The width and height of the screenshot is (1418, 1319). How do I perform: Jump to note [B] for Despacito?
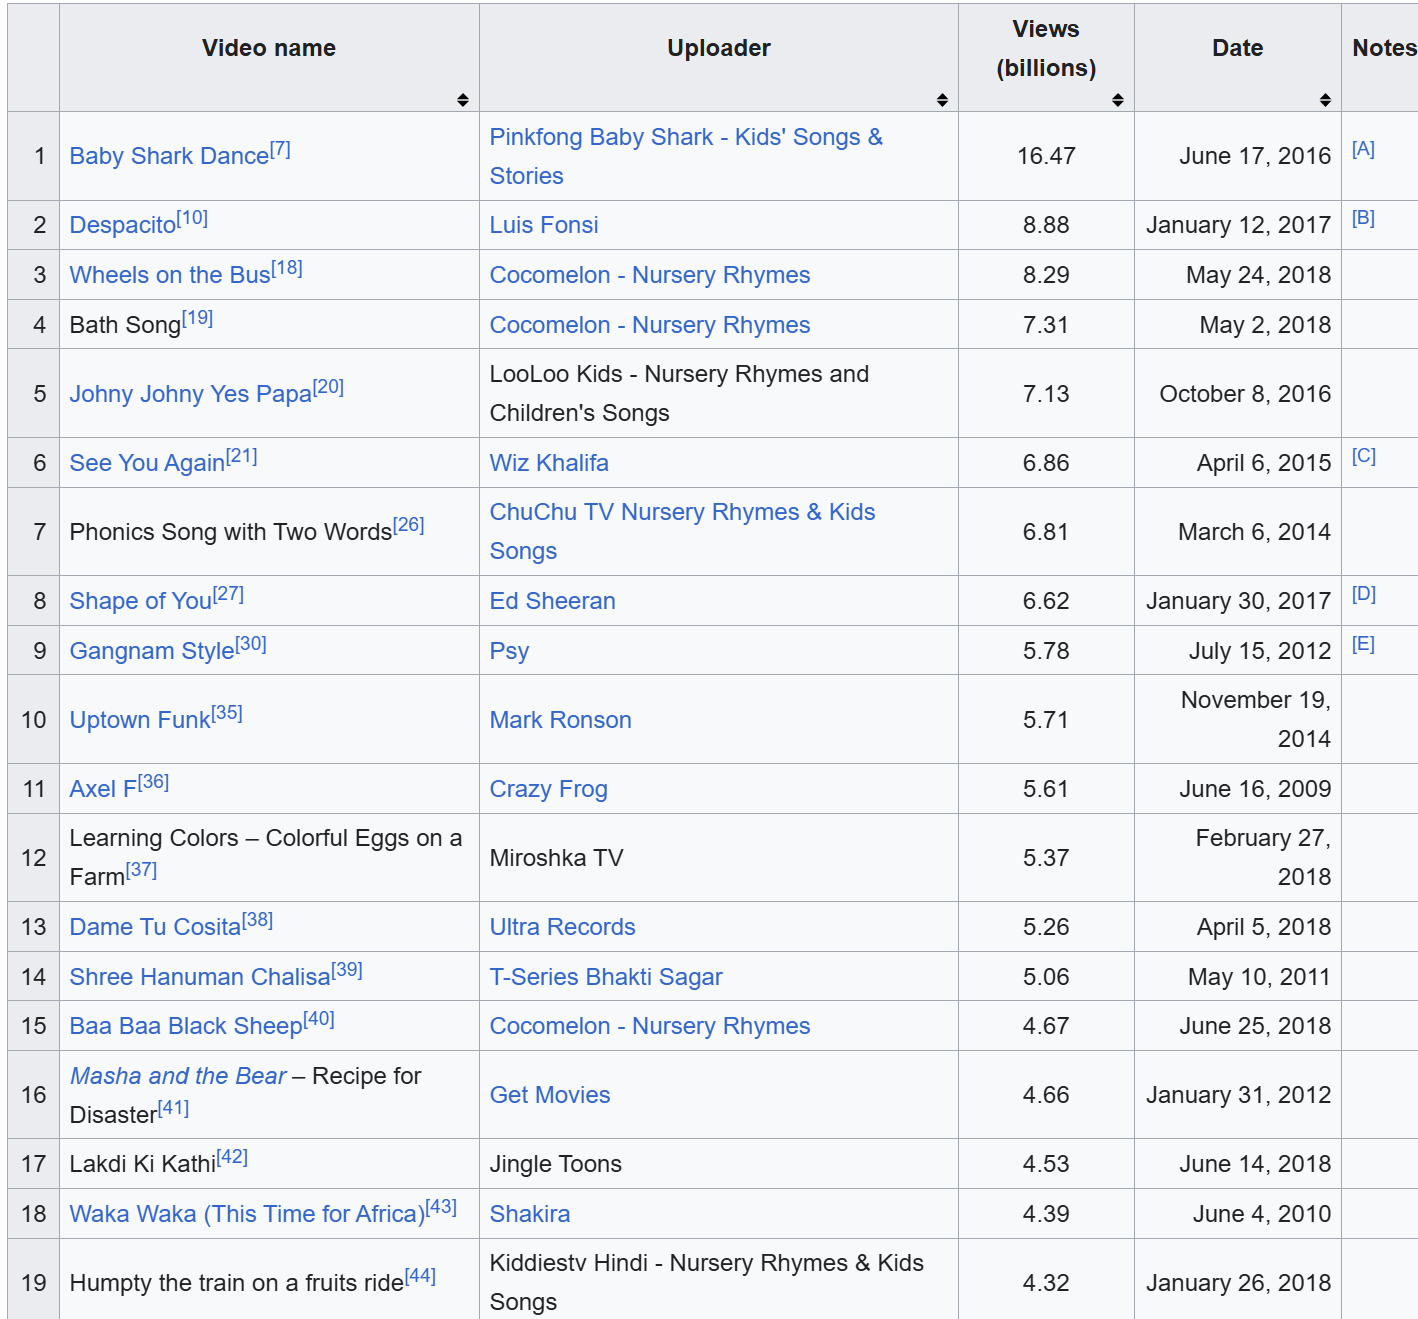[x=1363, y=218]
